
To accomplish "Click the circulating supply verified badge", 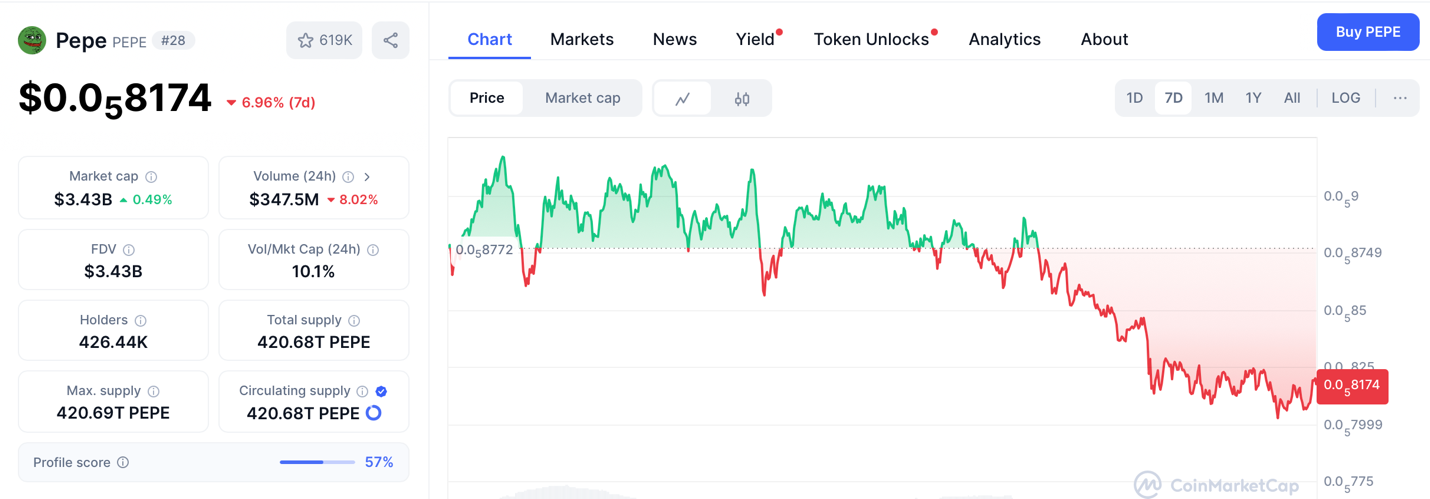I will 381,391.
